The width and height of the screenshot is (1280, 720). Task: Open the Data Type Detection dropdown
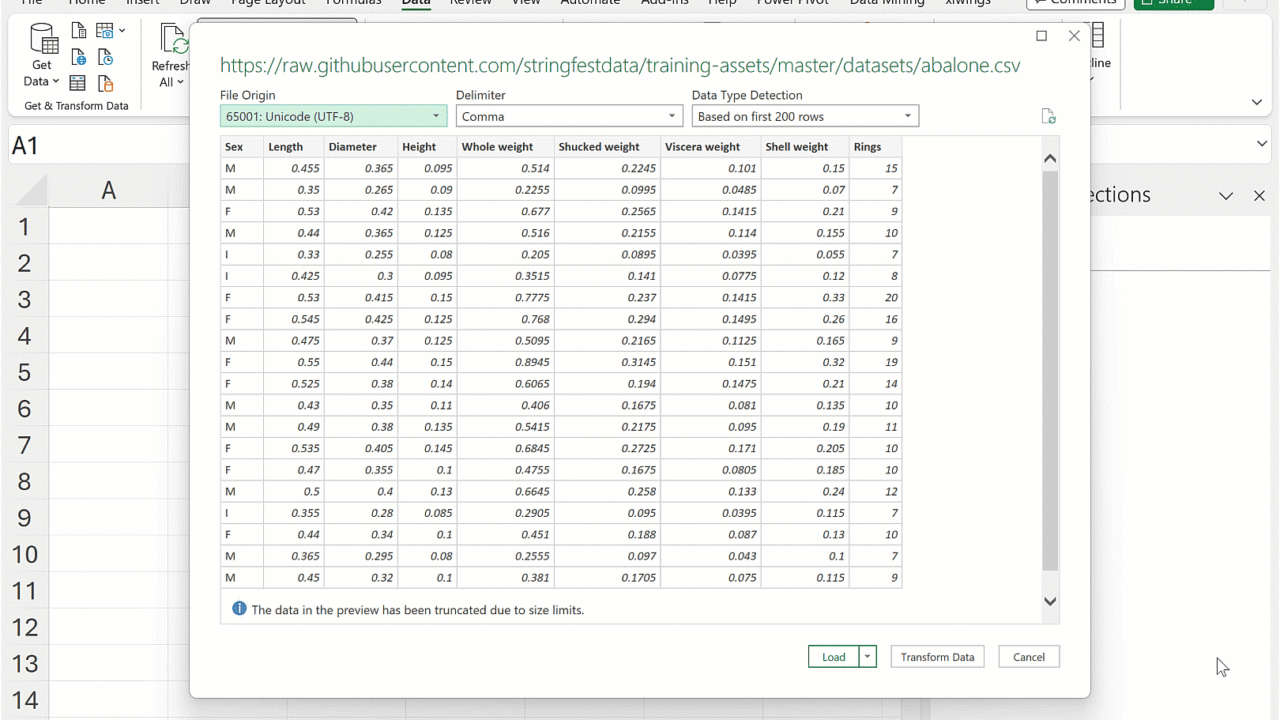805,117
